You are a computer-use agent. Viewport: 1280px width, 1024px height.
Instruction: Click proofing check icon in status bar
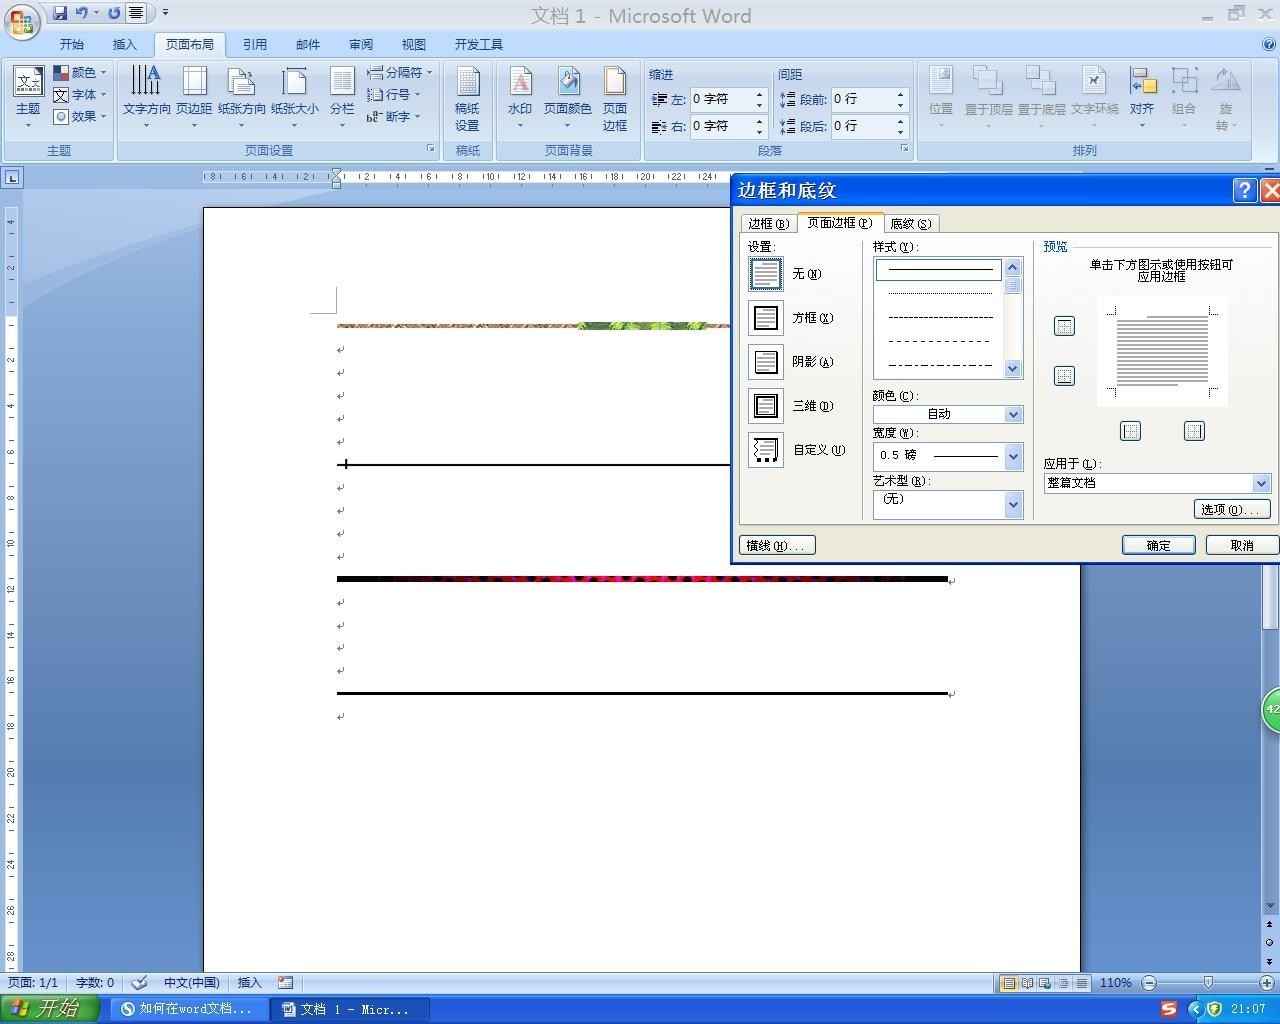click(x=140, y=983)
